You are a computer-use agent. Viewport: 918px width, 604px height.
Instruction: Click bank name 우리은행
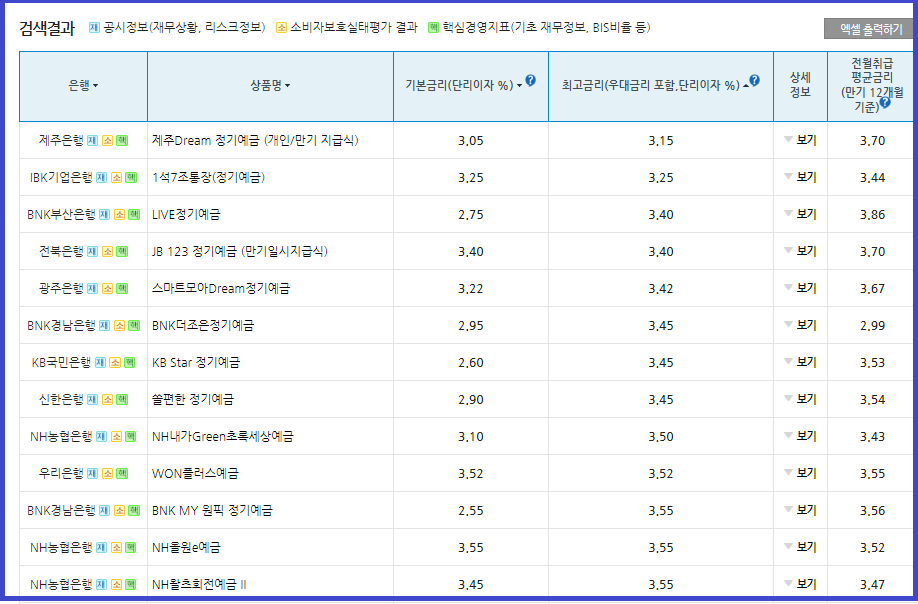click(x=61, y=473)
